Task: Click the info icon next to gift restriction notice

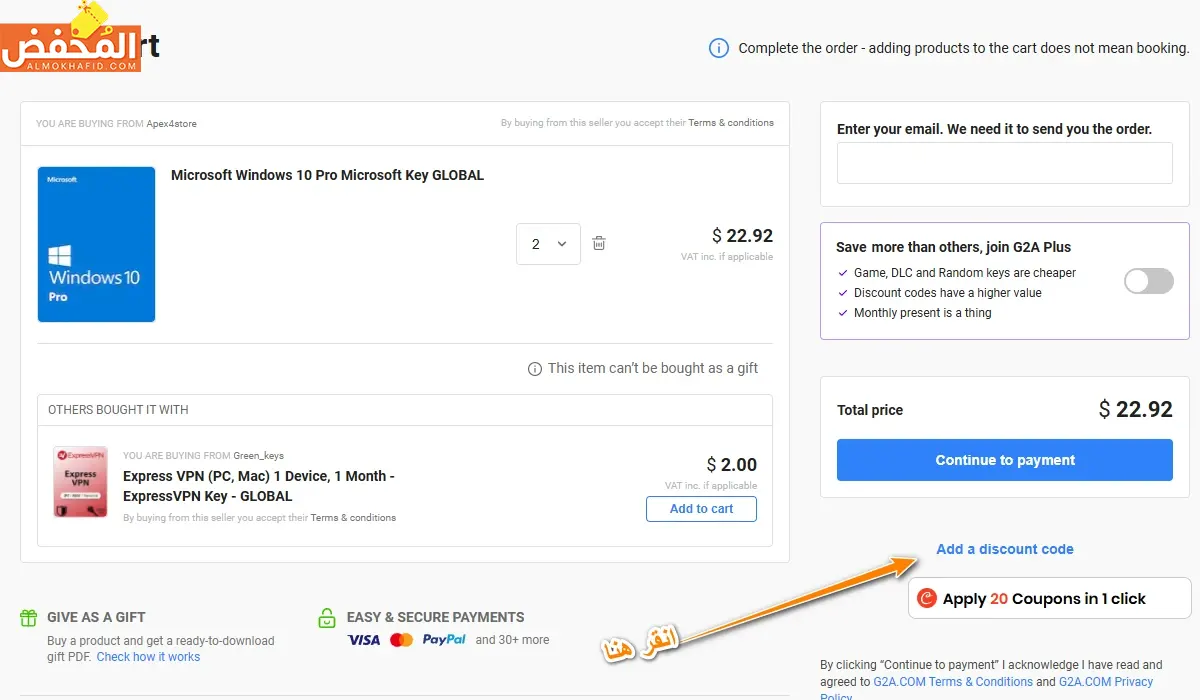Action: (535, 369)
